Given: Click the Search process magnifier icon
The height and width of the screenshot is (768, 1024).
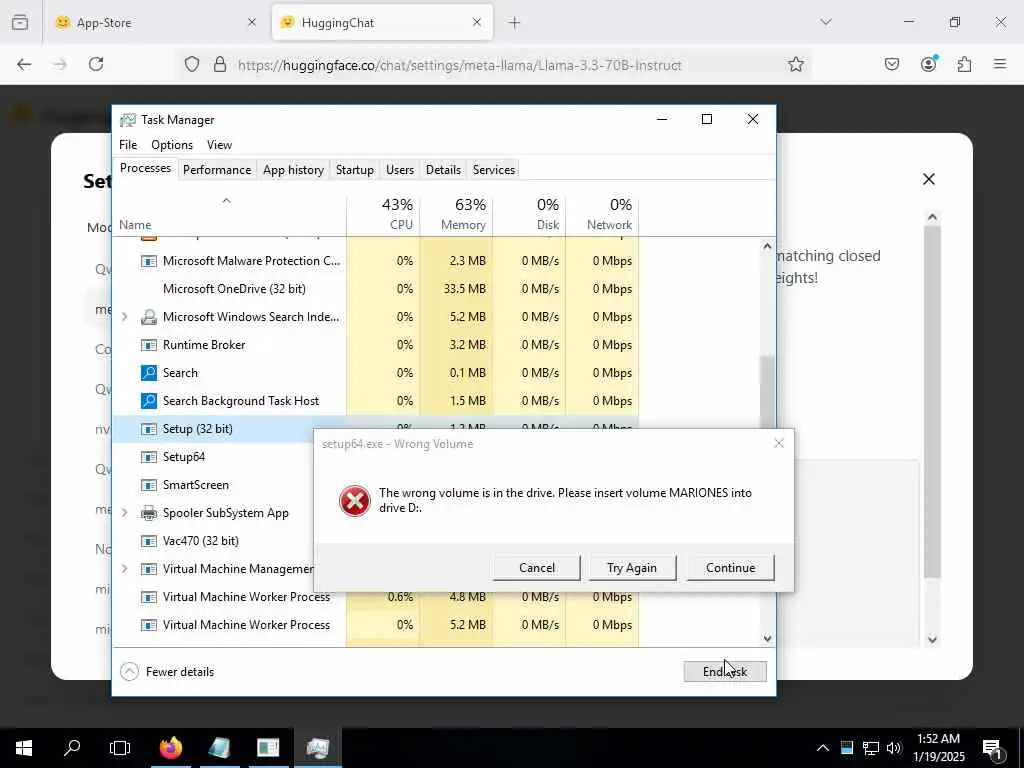Looking at the screenshot, I should pos(149,373).
